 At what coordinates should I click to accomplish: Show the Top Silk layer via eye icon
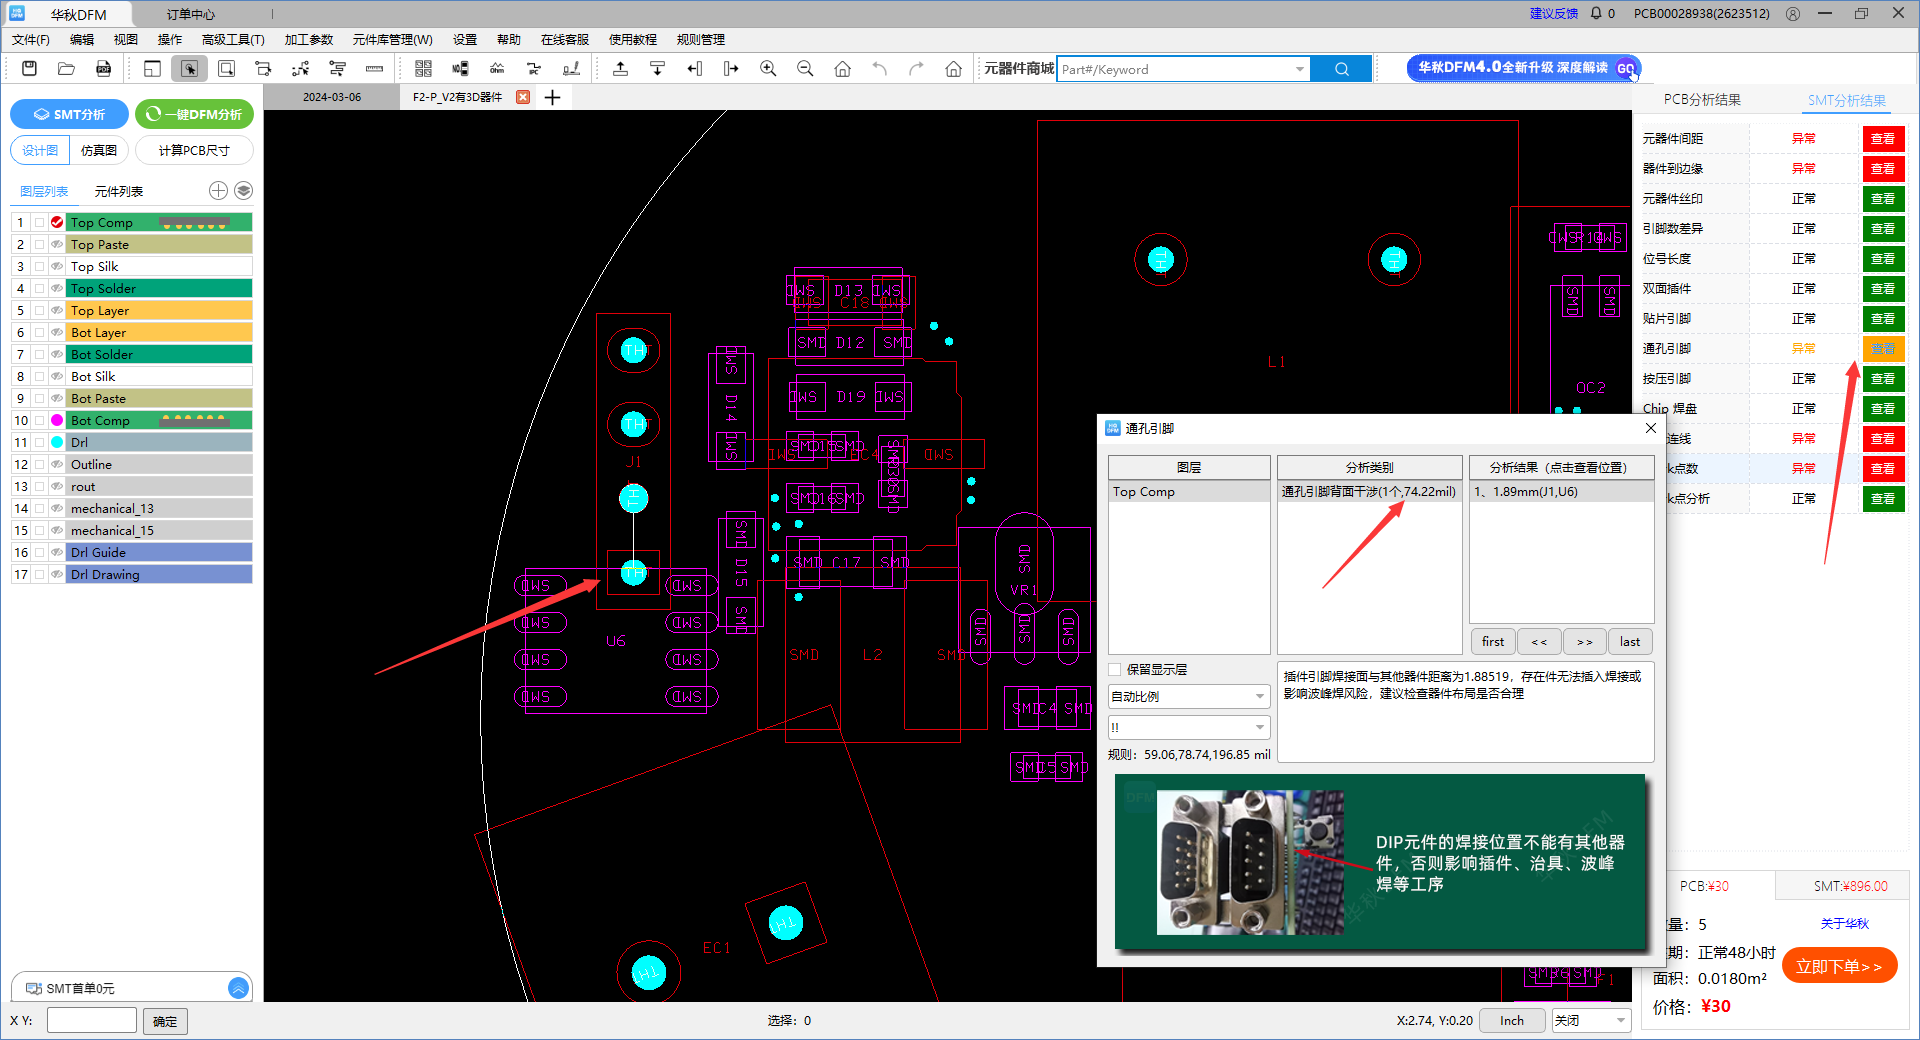(57, 267)
